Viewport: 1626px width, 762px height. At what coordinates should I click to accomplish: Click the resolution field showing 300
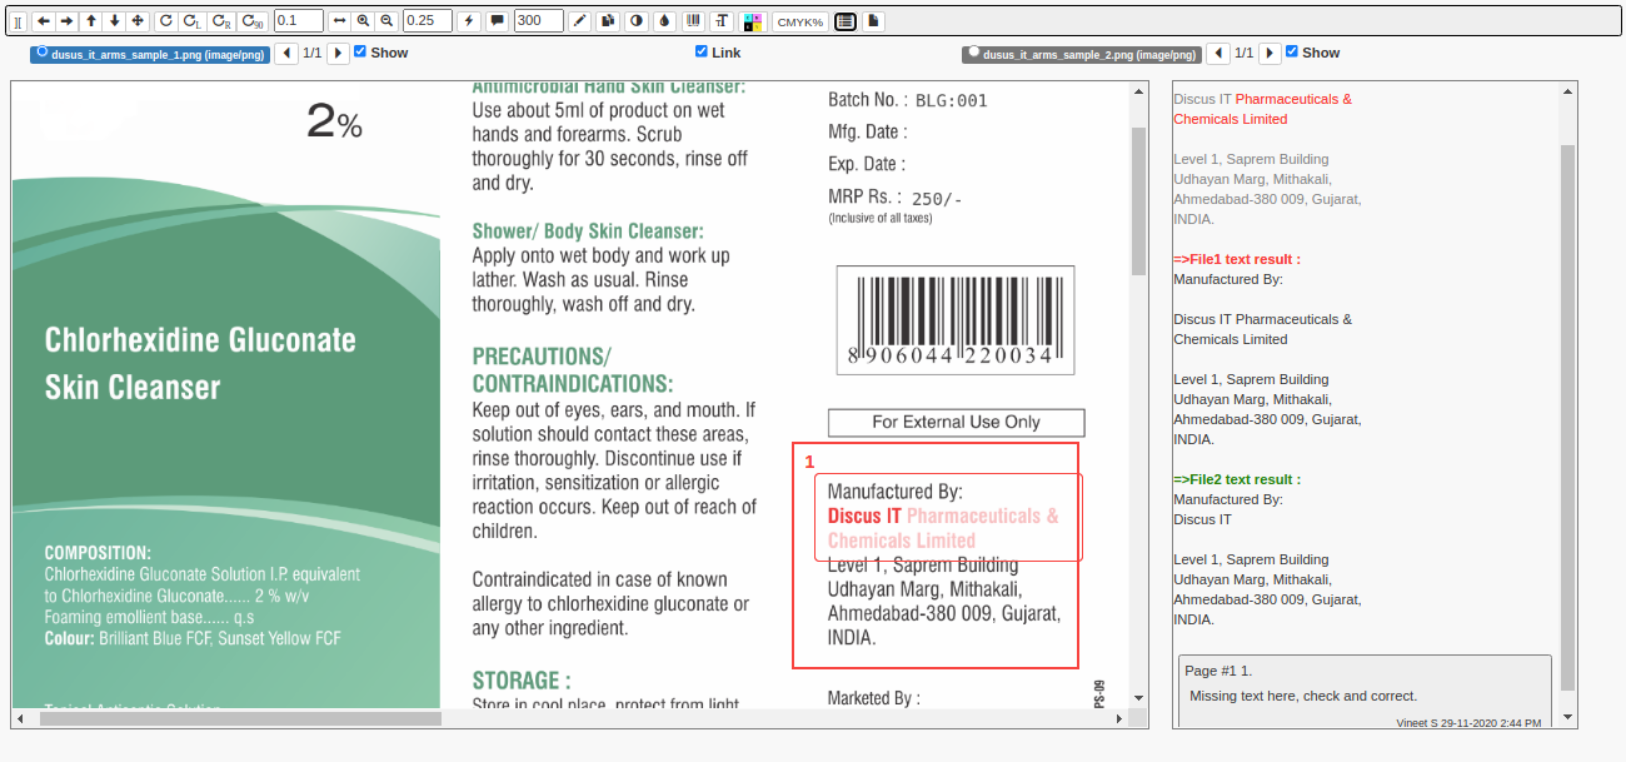[538, 21]
